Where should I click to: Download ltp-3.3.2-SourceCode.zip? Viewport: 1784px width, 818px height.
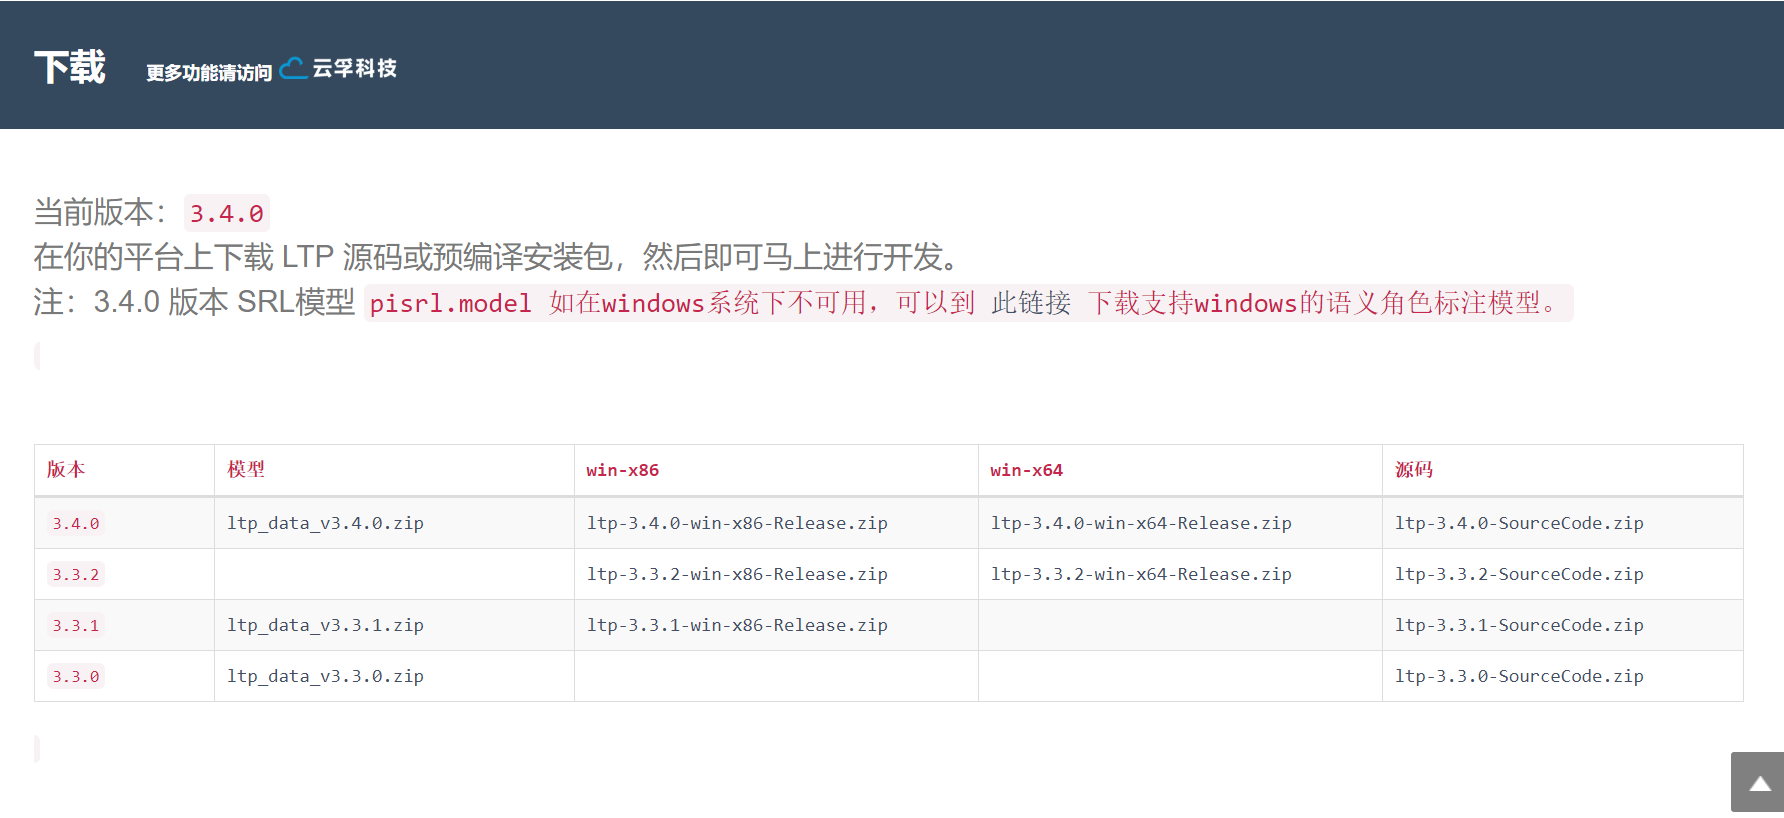coord(1519,574)
